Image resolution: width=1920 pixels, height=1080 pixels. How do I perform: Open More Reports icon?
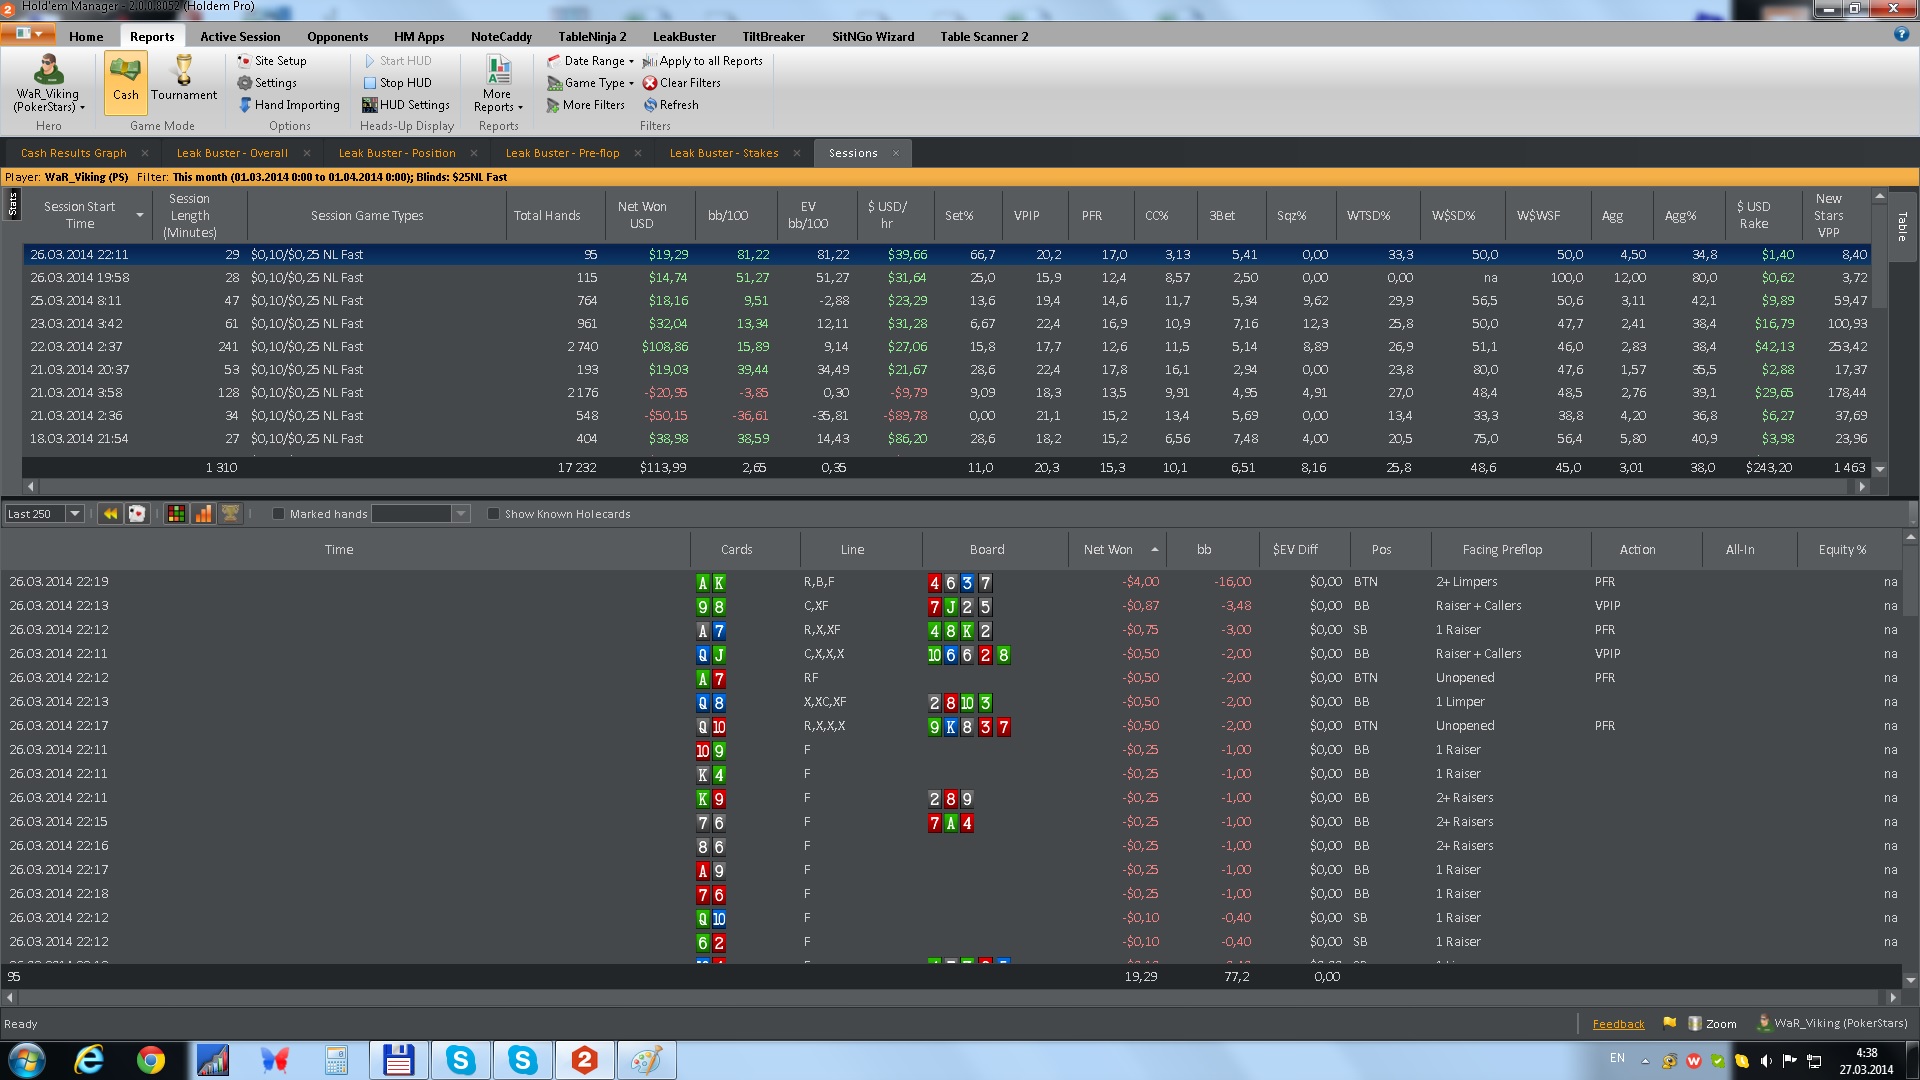498,71
